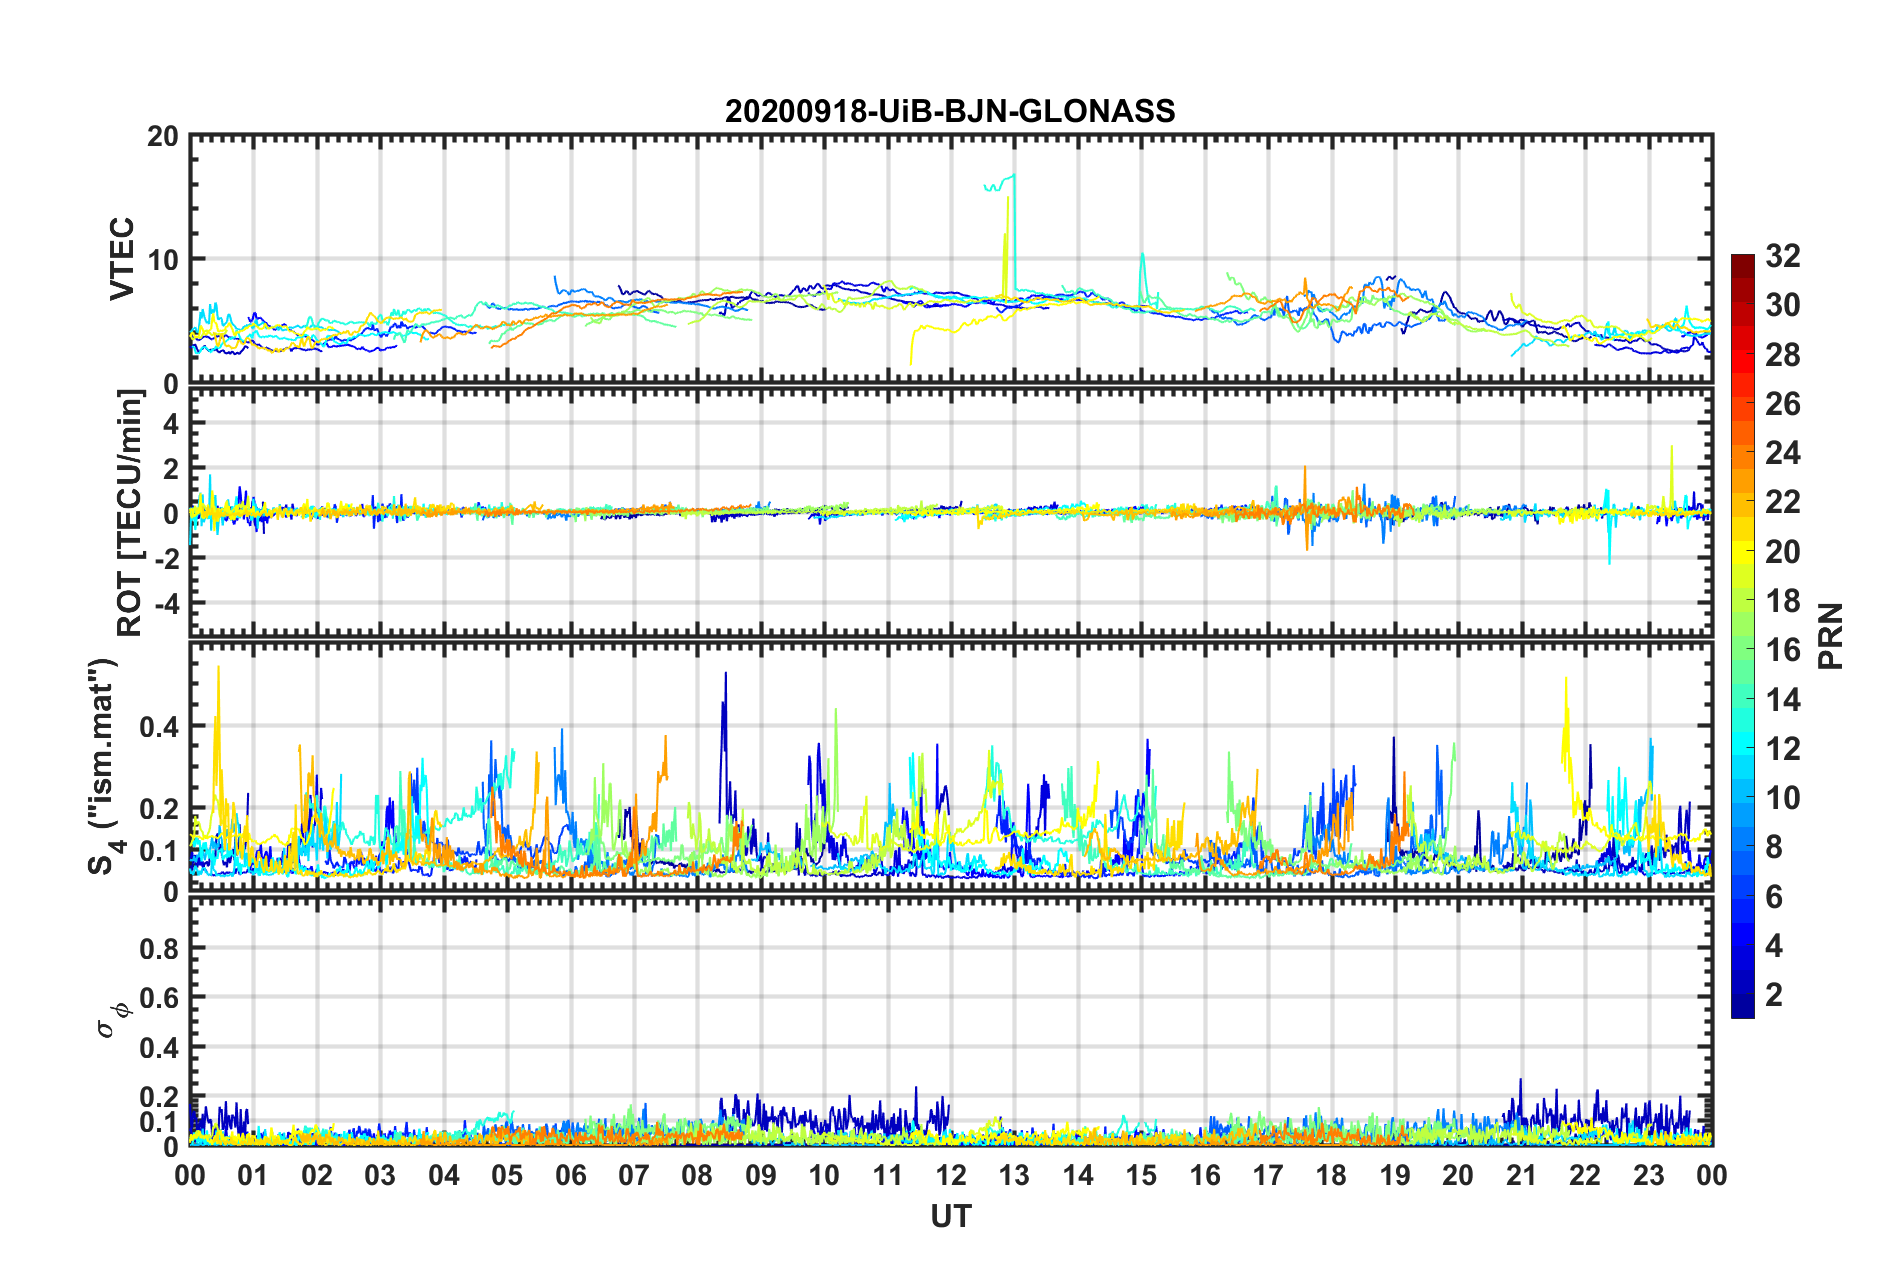Select the VTEC y-axis label
The height and width of the screenshot is (1272, 1902).
(122, 258)
